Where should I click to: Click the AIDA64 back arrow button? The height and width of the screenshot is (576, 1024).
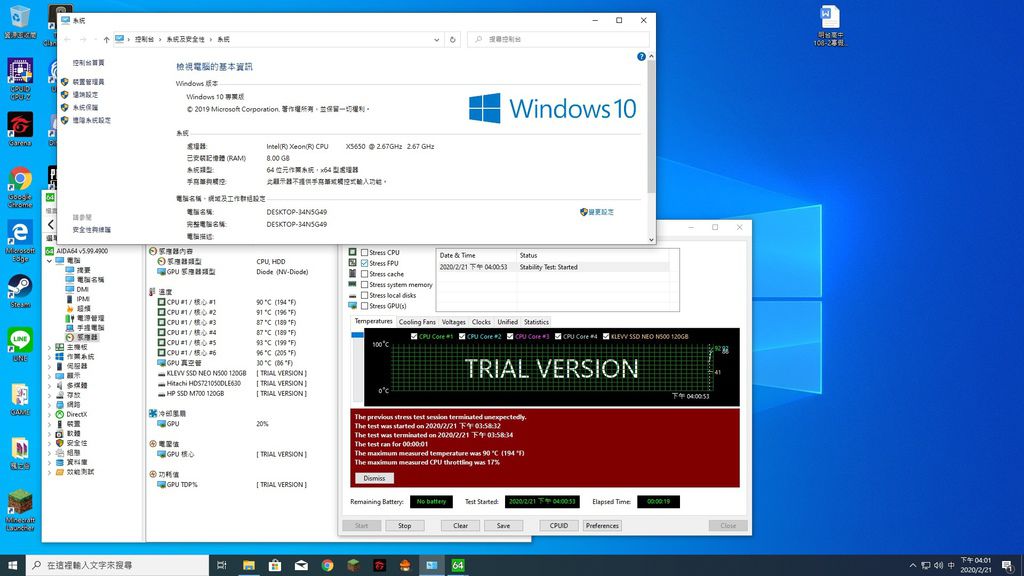pyautogui.click(x=51, y=224)
